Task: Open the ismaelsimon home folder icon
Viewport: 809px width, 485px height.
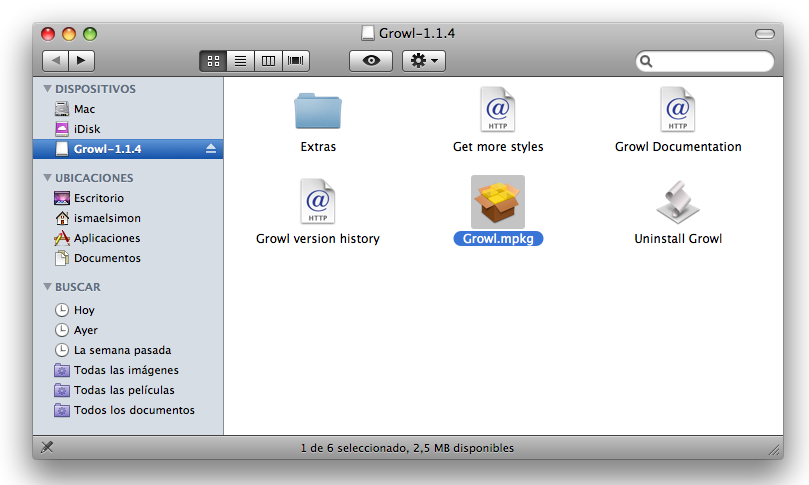Action: (62, 218)
